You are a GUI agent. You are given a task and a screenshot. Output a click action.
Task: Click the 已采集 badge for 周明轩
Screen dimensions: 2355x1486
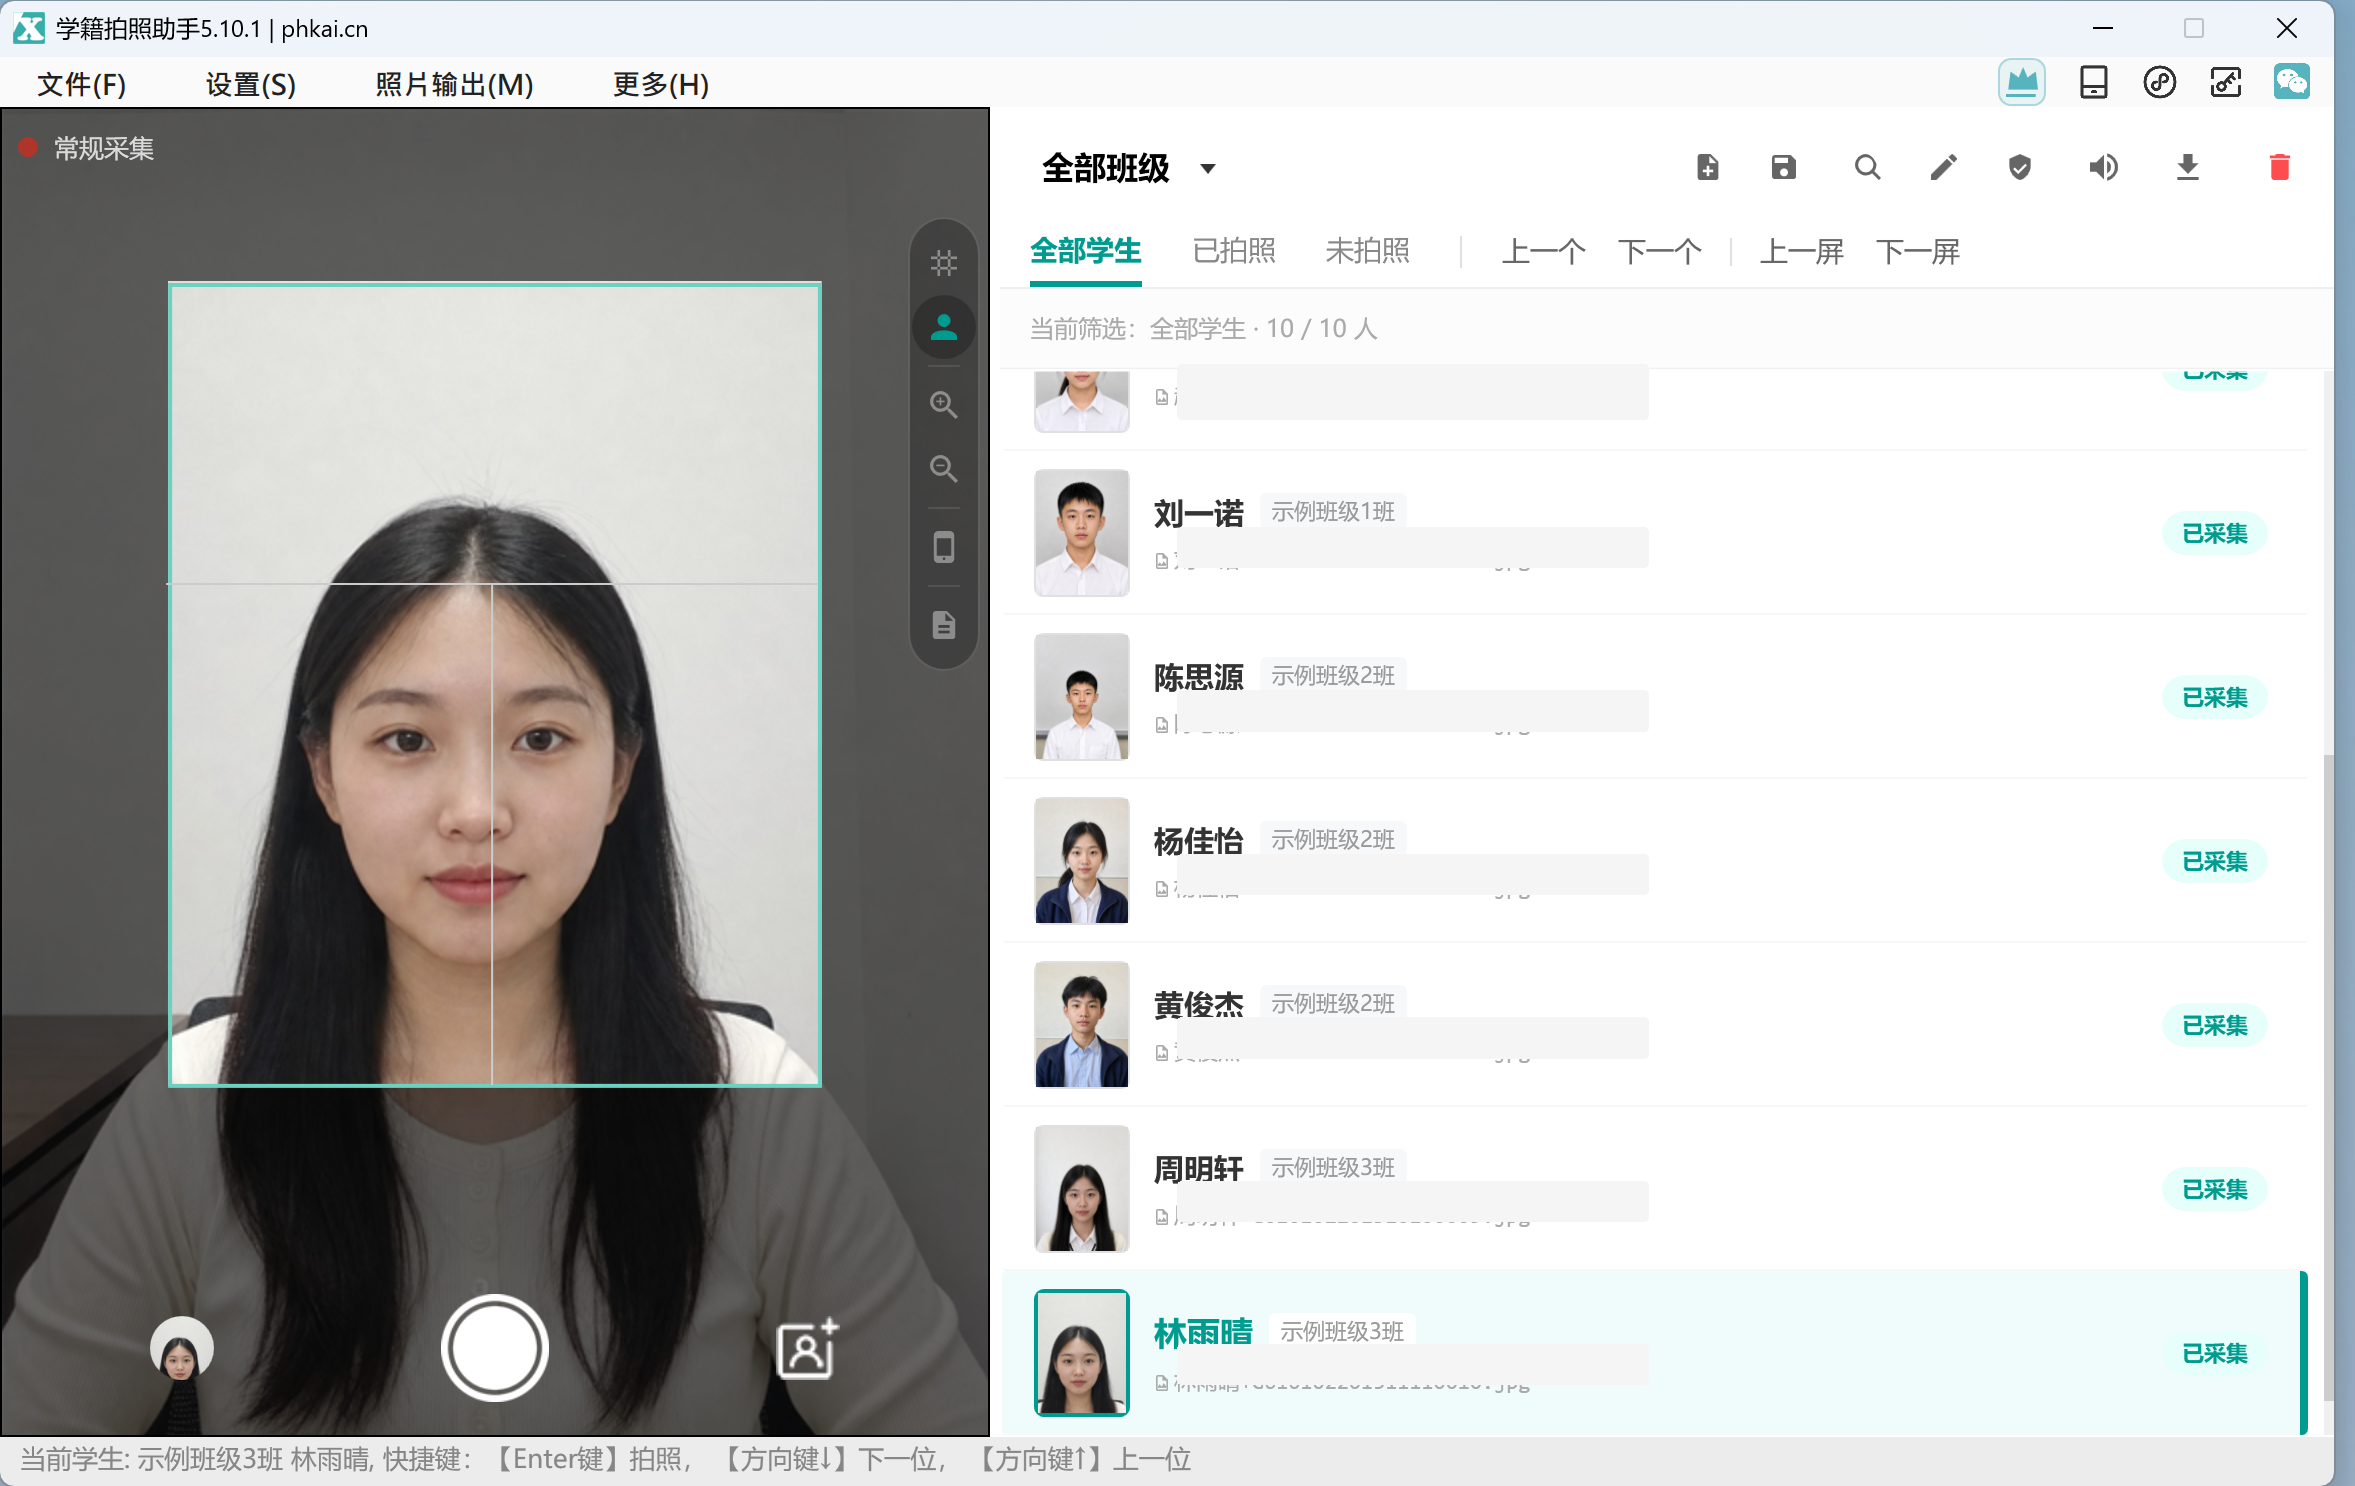[x=2214, y=1189]
